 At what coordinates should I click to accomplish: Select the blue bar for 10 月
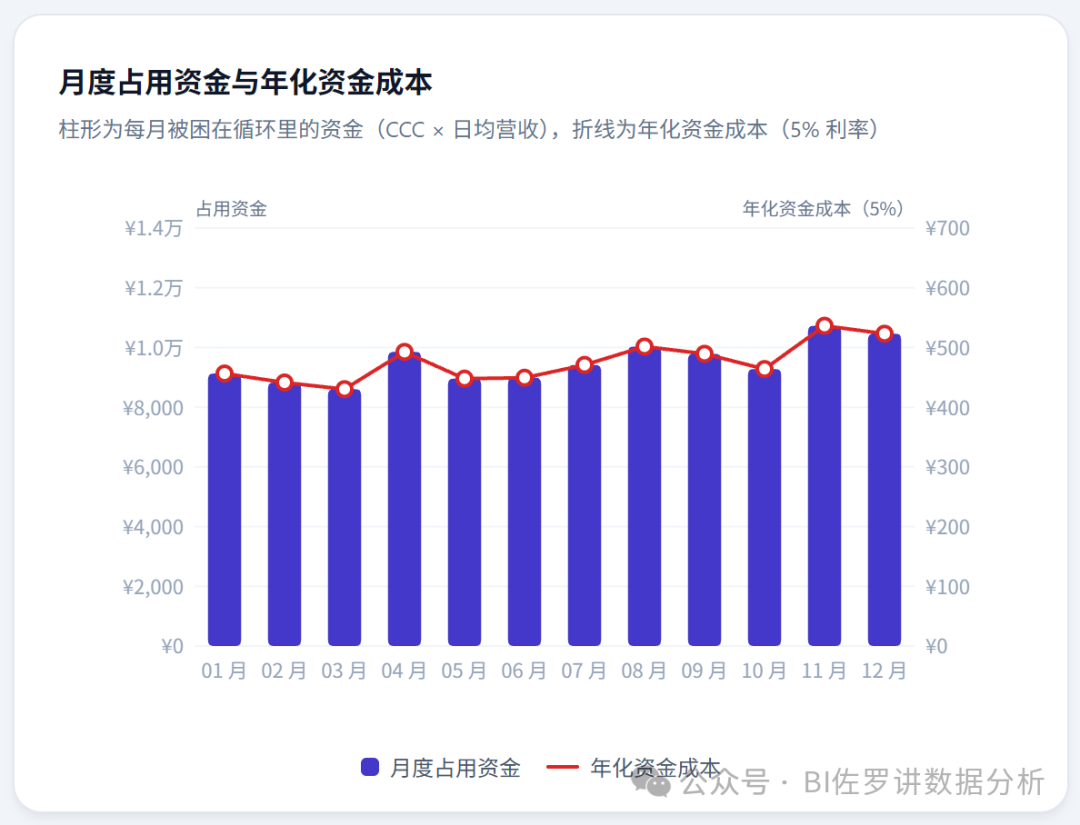coord(764,508)
